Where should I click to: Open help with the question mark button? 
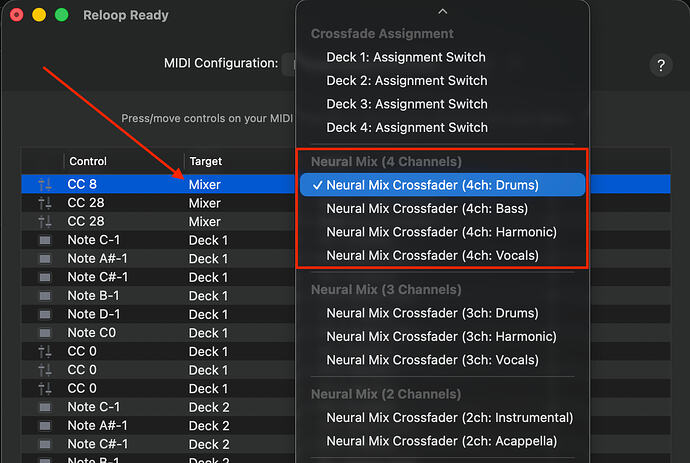[x=661, y=66]
